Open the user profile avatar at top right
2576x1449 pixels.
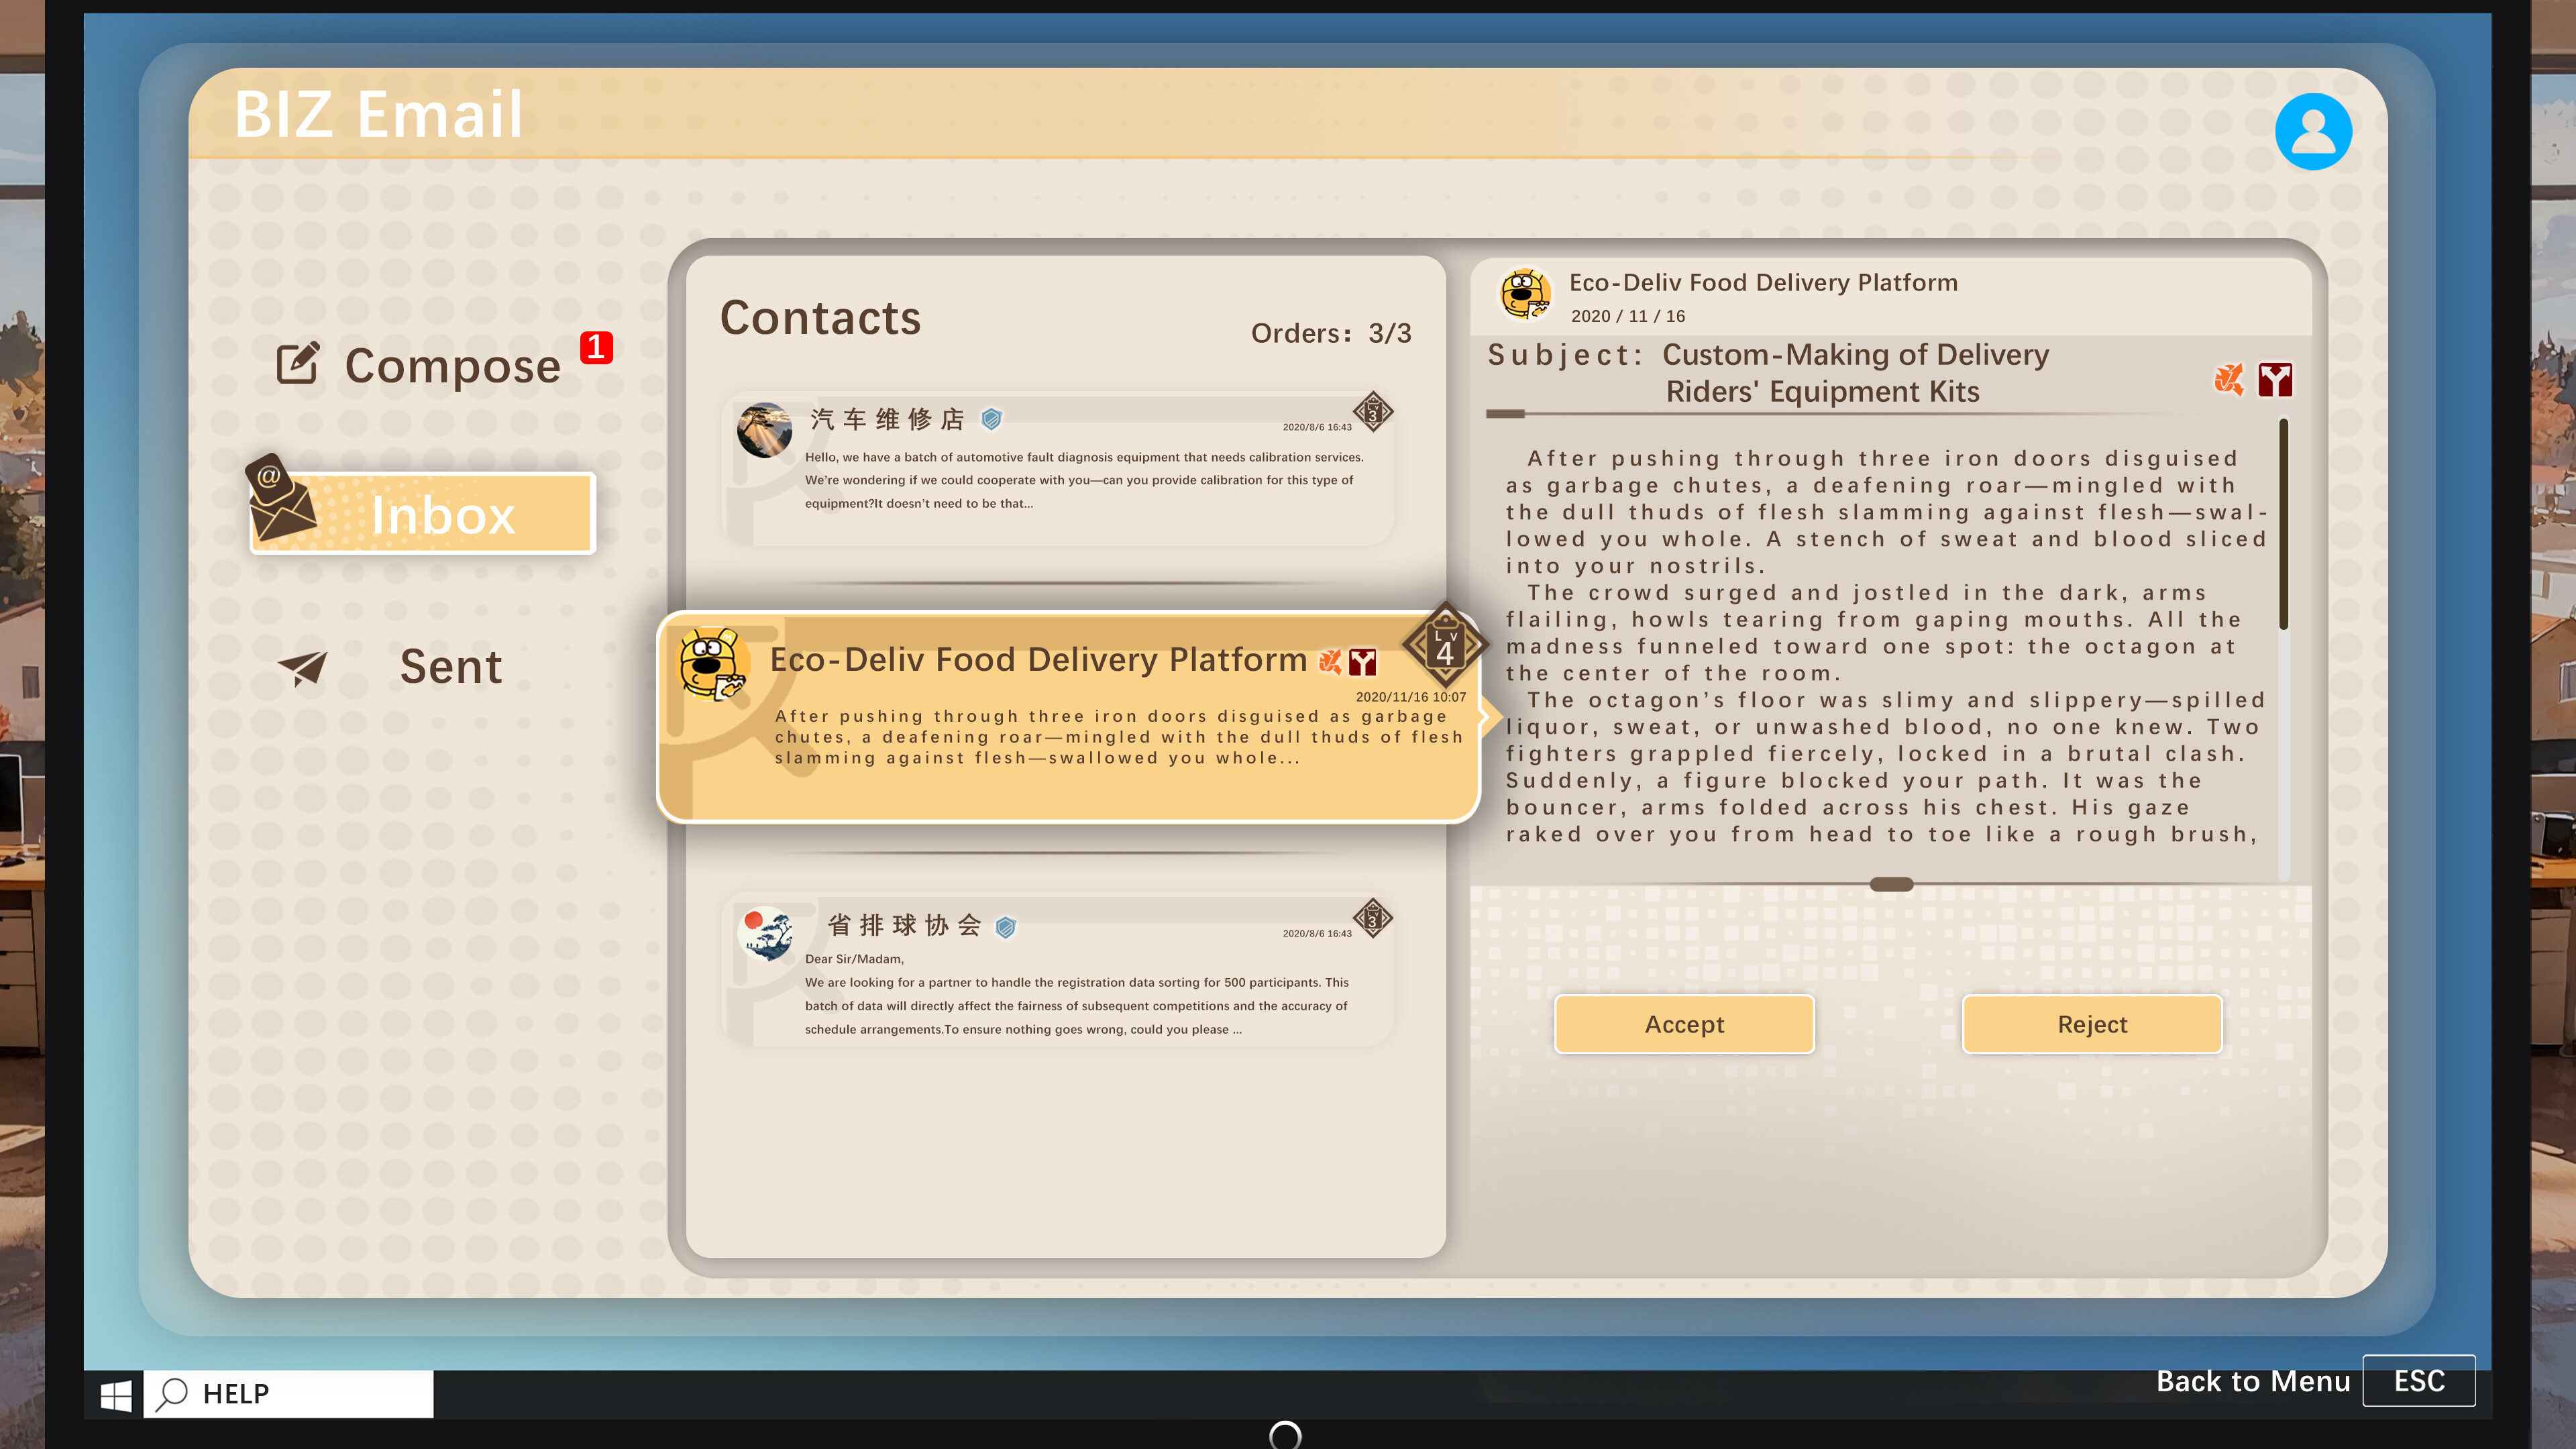pyautogui.click(x=2314, y=130)
